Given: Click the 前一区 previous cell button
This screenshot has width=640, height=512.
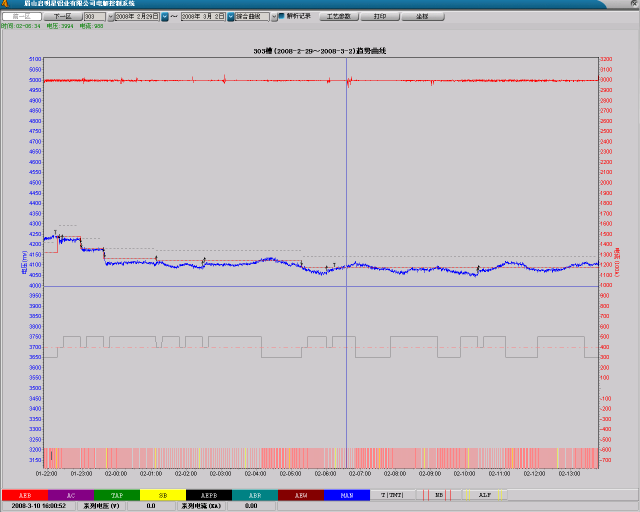Looking at the screenshot, I should tap(20, 17).
